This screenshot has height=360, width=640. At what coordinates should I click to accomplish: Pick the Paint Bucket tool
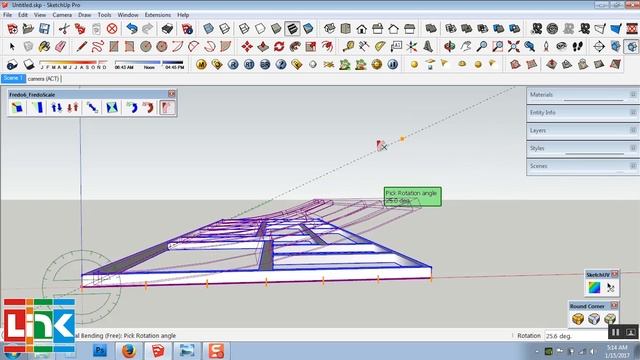(x=44, y=47)
